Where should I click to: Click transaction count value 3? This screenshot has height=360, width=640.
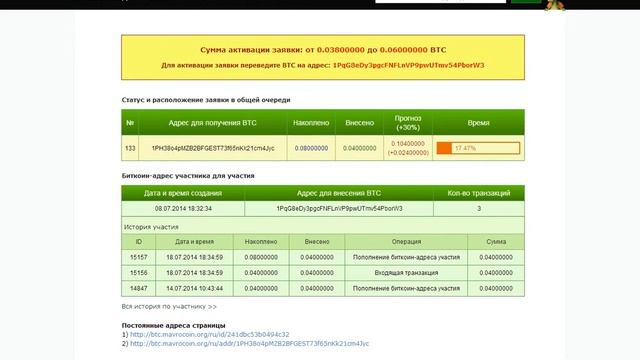[479, 209]
